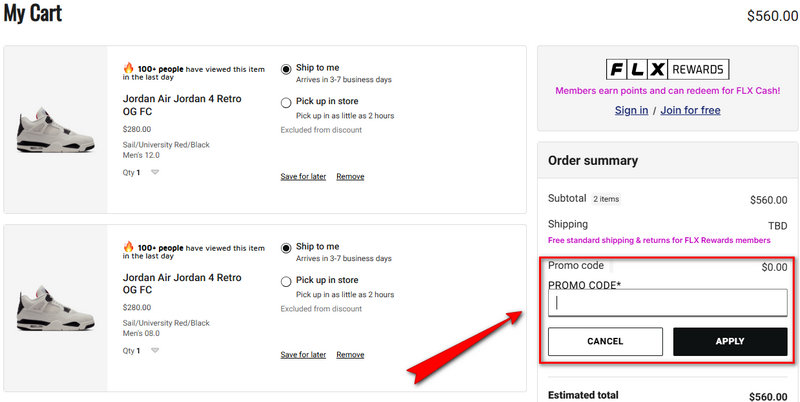Focus the promo code text field
This screenshot has height=402, width=800.
pyautogui.click(x=667, y=302)
